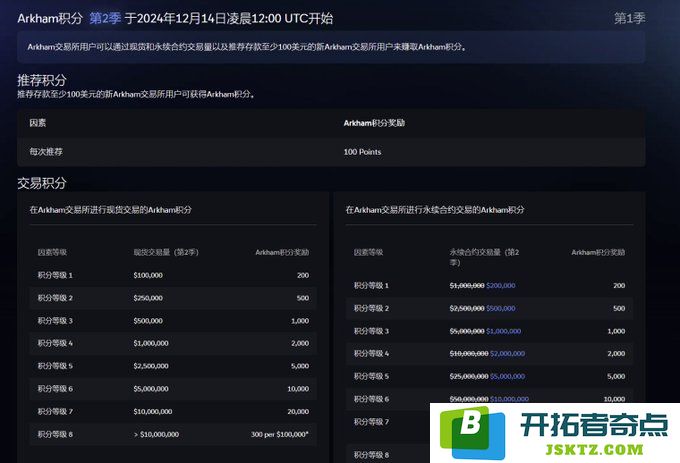Click the spot trading panel title '现货交易的Arkham积分'
The image size is (680, 463).
point(111,210)
